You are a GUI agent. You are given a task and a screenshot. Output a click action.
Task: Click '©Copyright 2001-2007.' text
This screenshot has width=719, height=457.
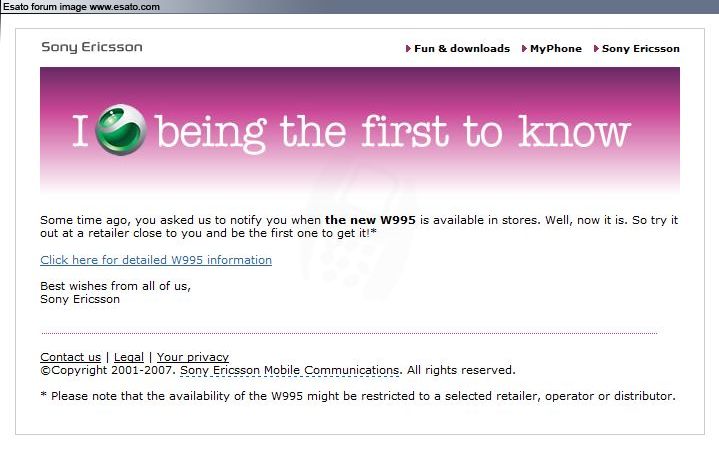click(x=108, y=370)
